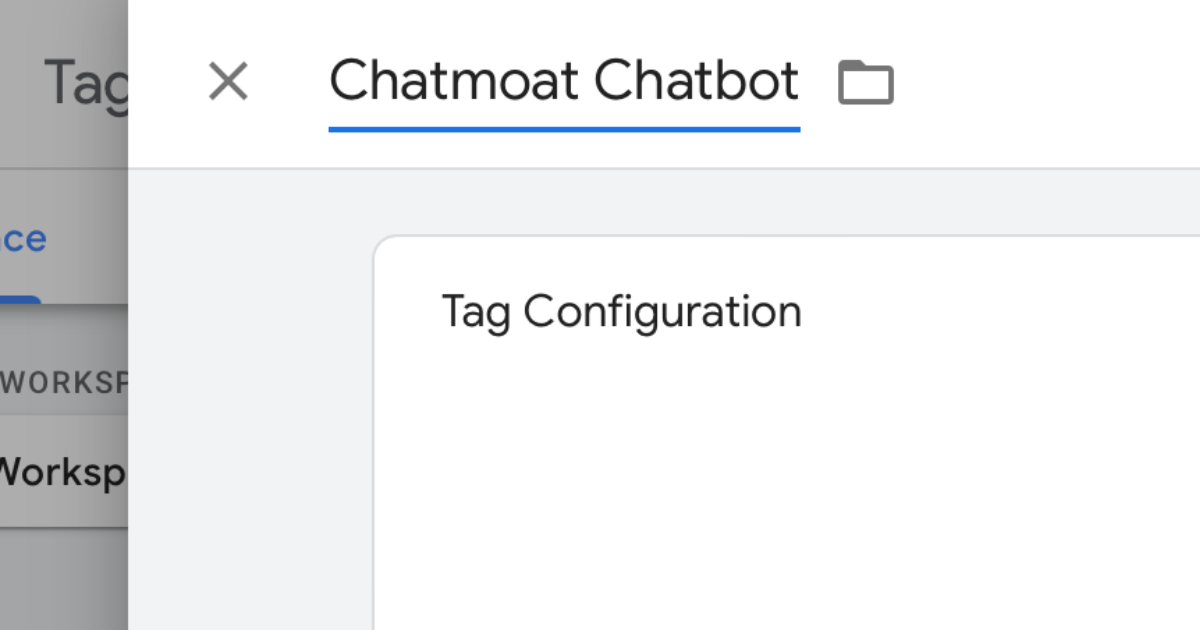1200x630 pixels.
Task: Open the workspace selector in the sidebar
Action: [x=62, y=471]
